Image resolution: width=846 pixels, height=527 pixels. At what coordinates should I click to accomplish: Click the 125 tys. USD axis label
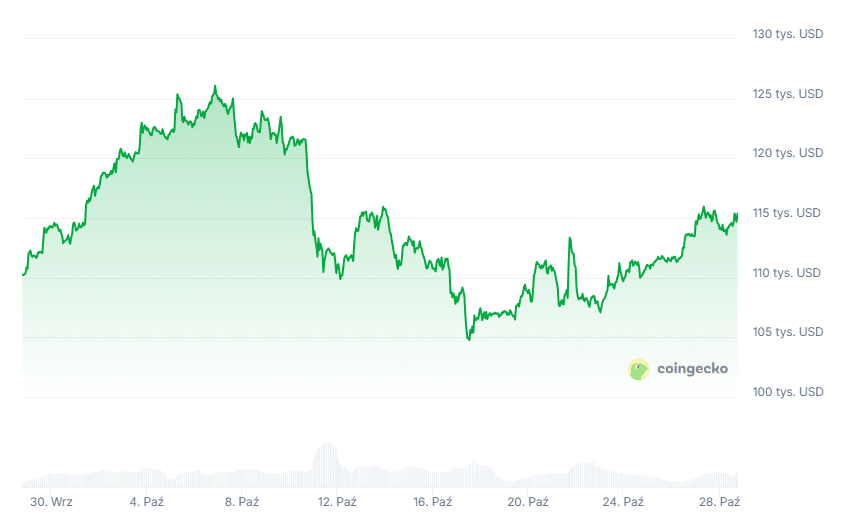pyautogui.click(x=788, y=94)
